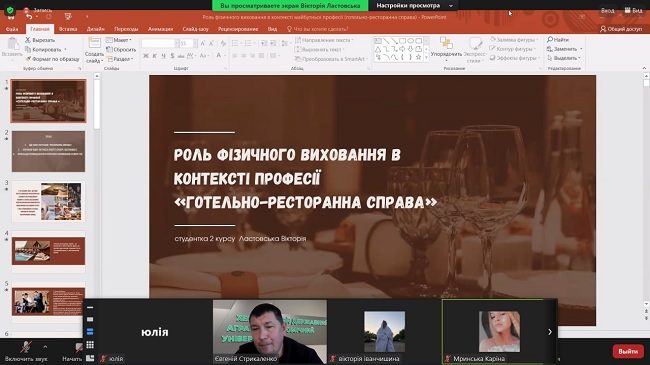Viewport: 650px width, 365px height.
Task: Click the increase indent icon
Action: tap(273, 43)
